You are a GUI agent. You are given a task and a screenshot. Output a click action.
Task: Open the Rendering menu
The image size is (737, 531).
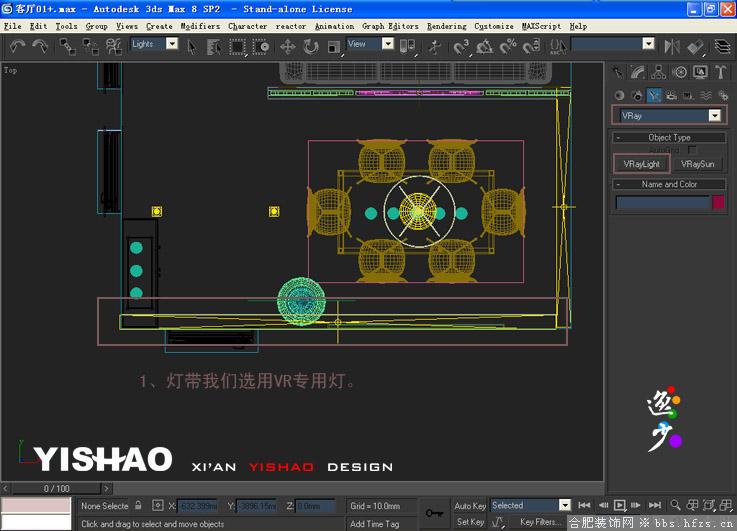pyautogui.click(x=447, y=26)
